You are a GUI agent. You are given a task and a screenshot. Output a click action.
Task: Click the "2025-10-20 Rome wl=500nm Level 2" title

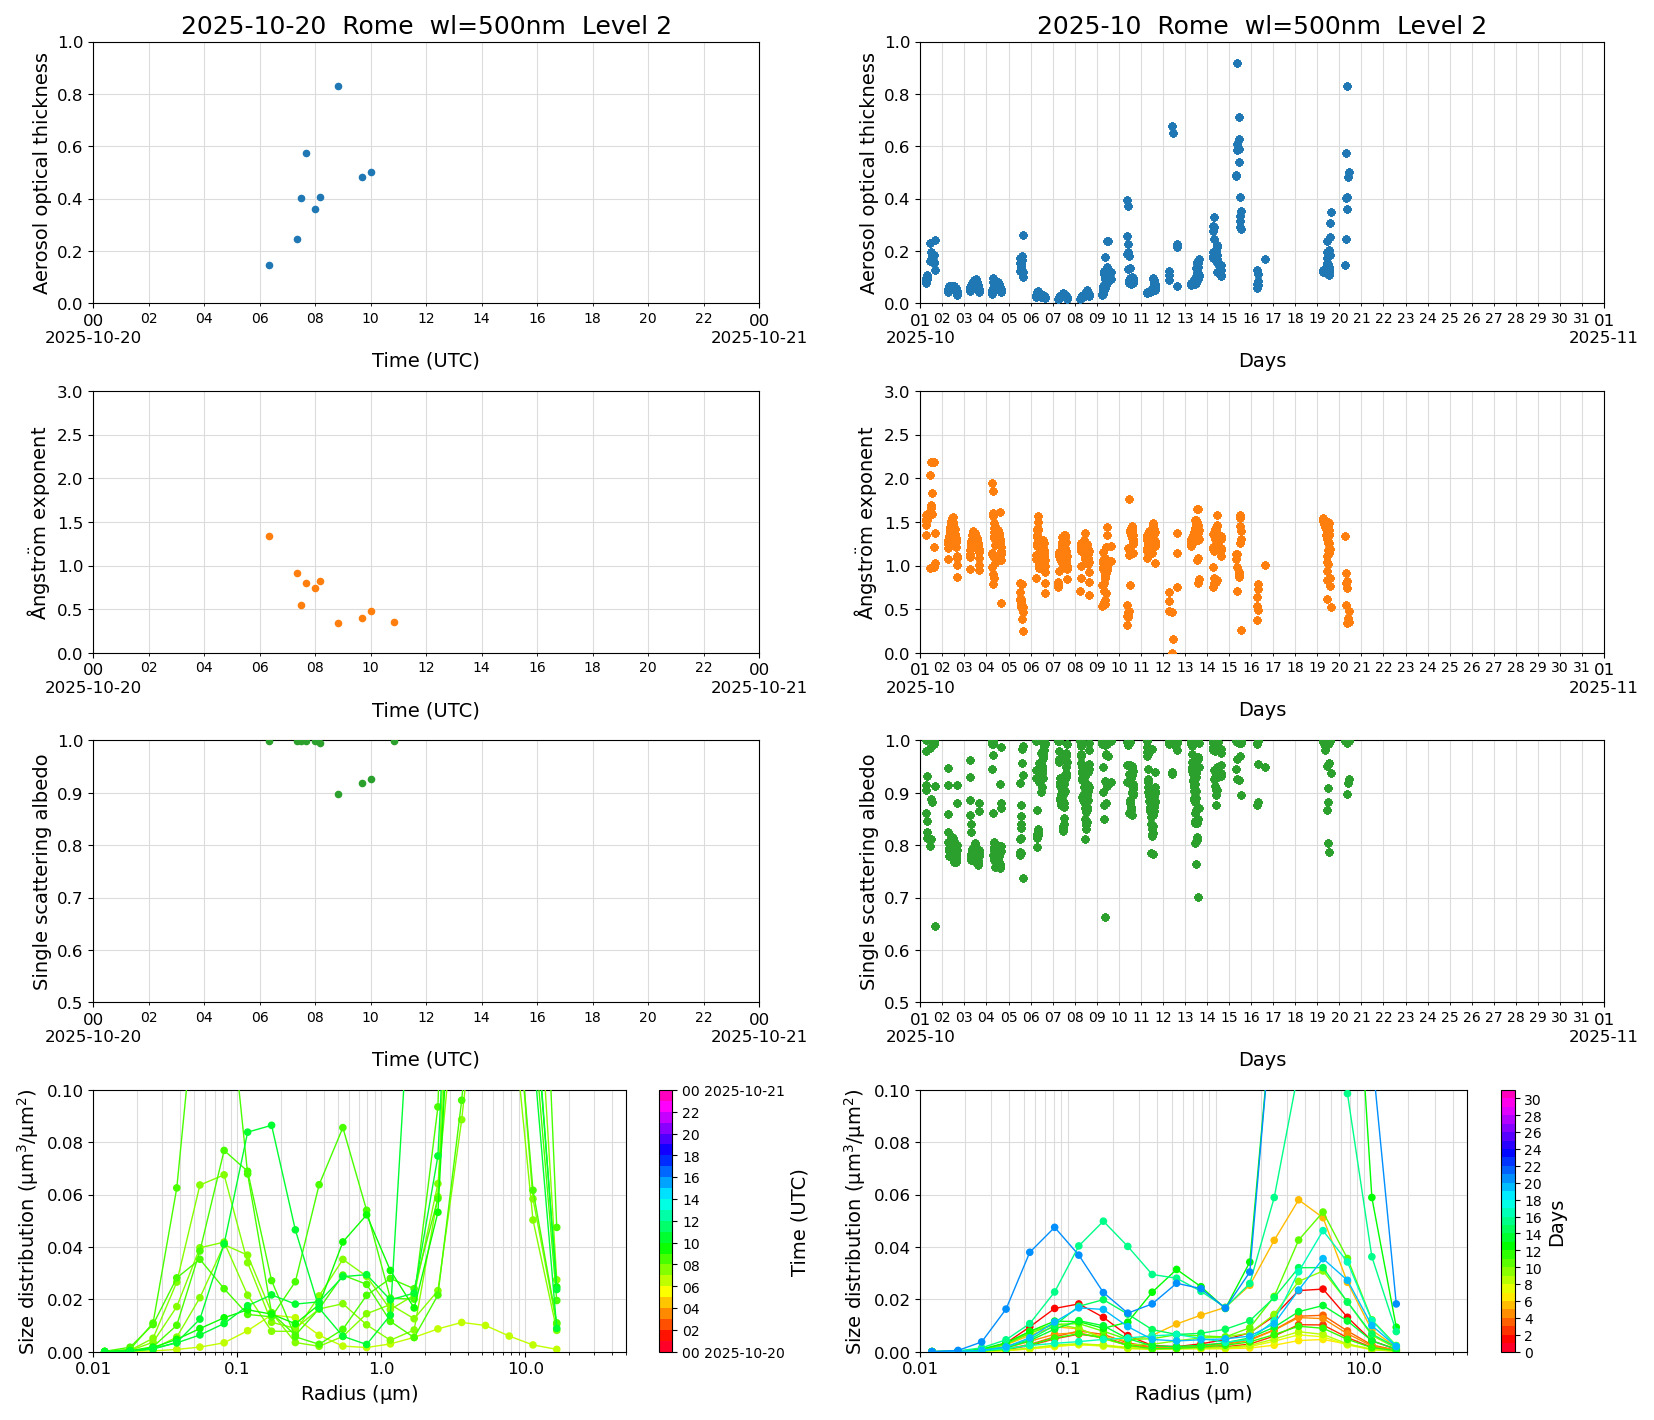[426, 26]
